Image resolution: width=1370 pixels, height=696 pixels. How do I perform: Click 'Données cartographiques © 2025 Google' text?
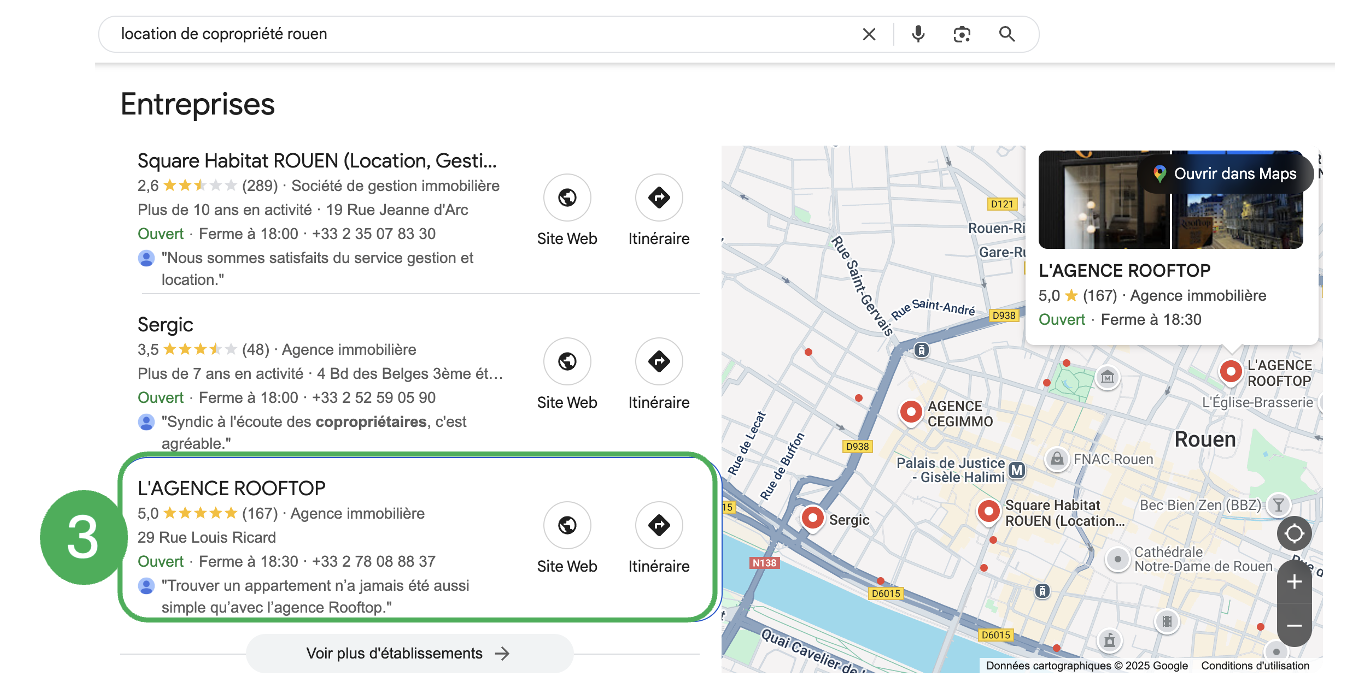1087,665
